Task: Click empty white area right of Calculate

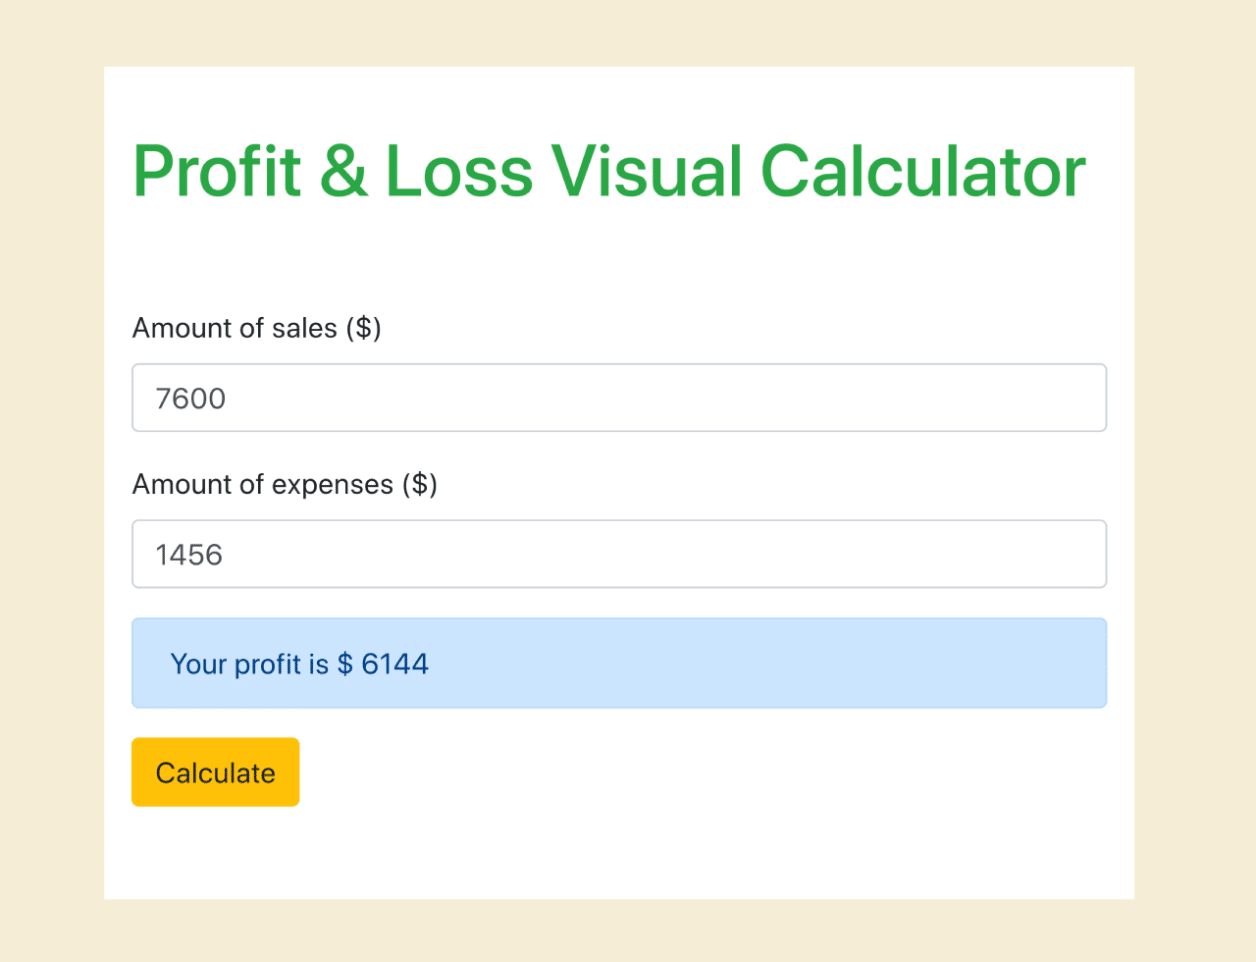Action: point(700,772)
